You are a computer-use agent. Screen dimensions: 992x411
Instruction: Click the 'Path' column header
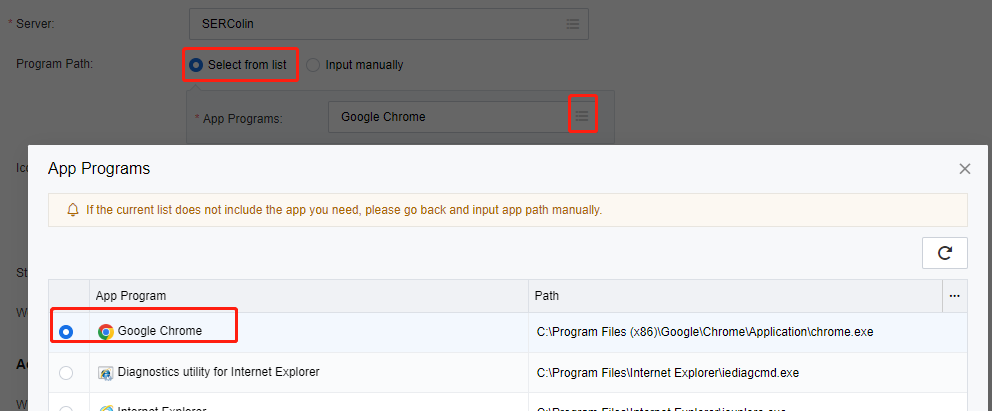[x=547, y=296]
